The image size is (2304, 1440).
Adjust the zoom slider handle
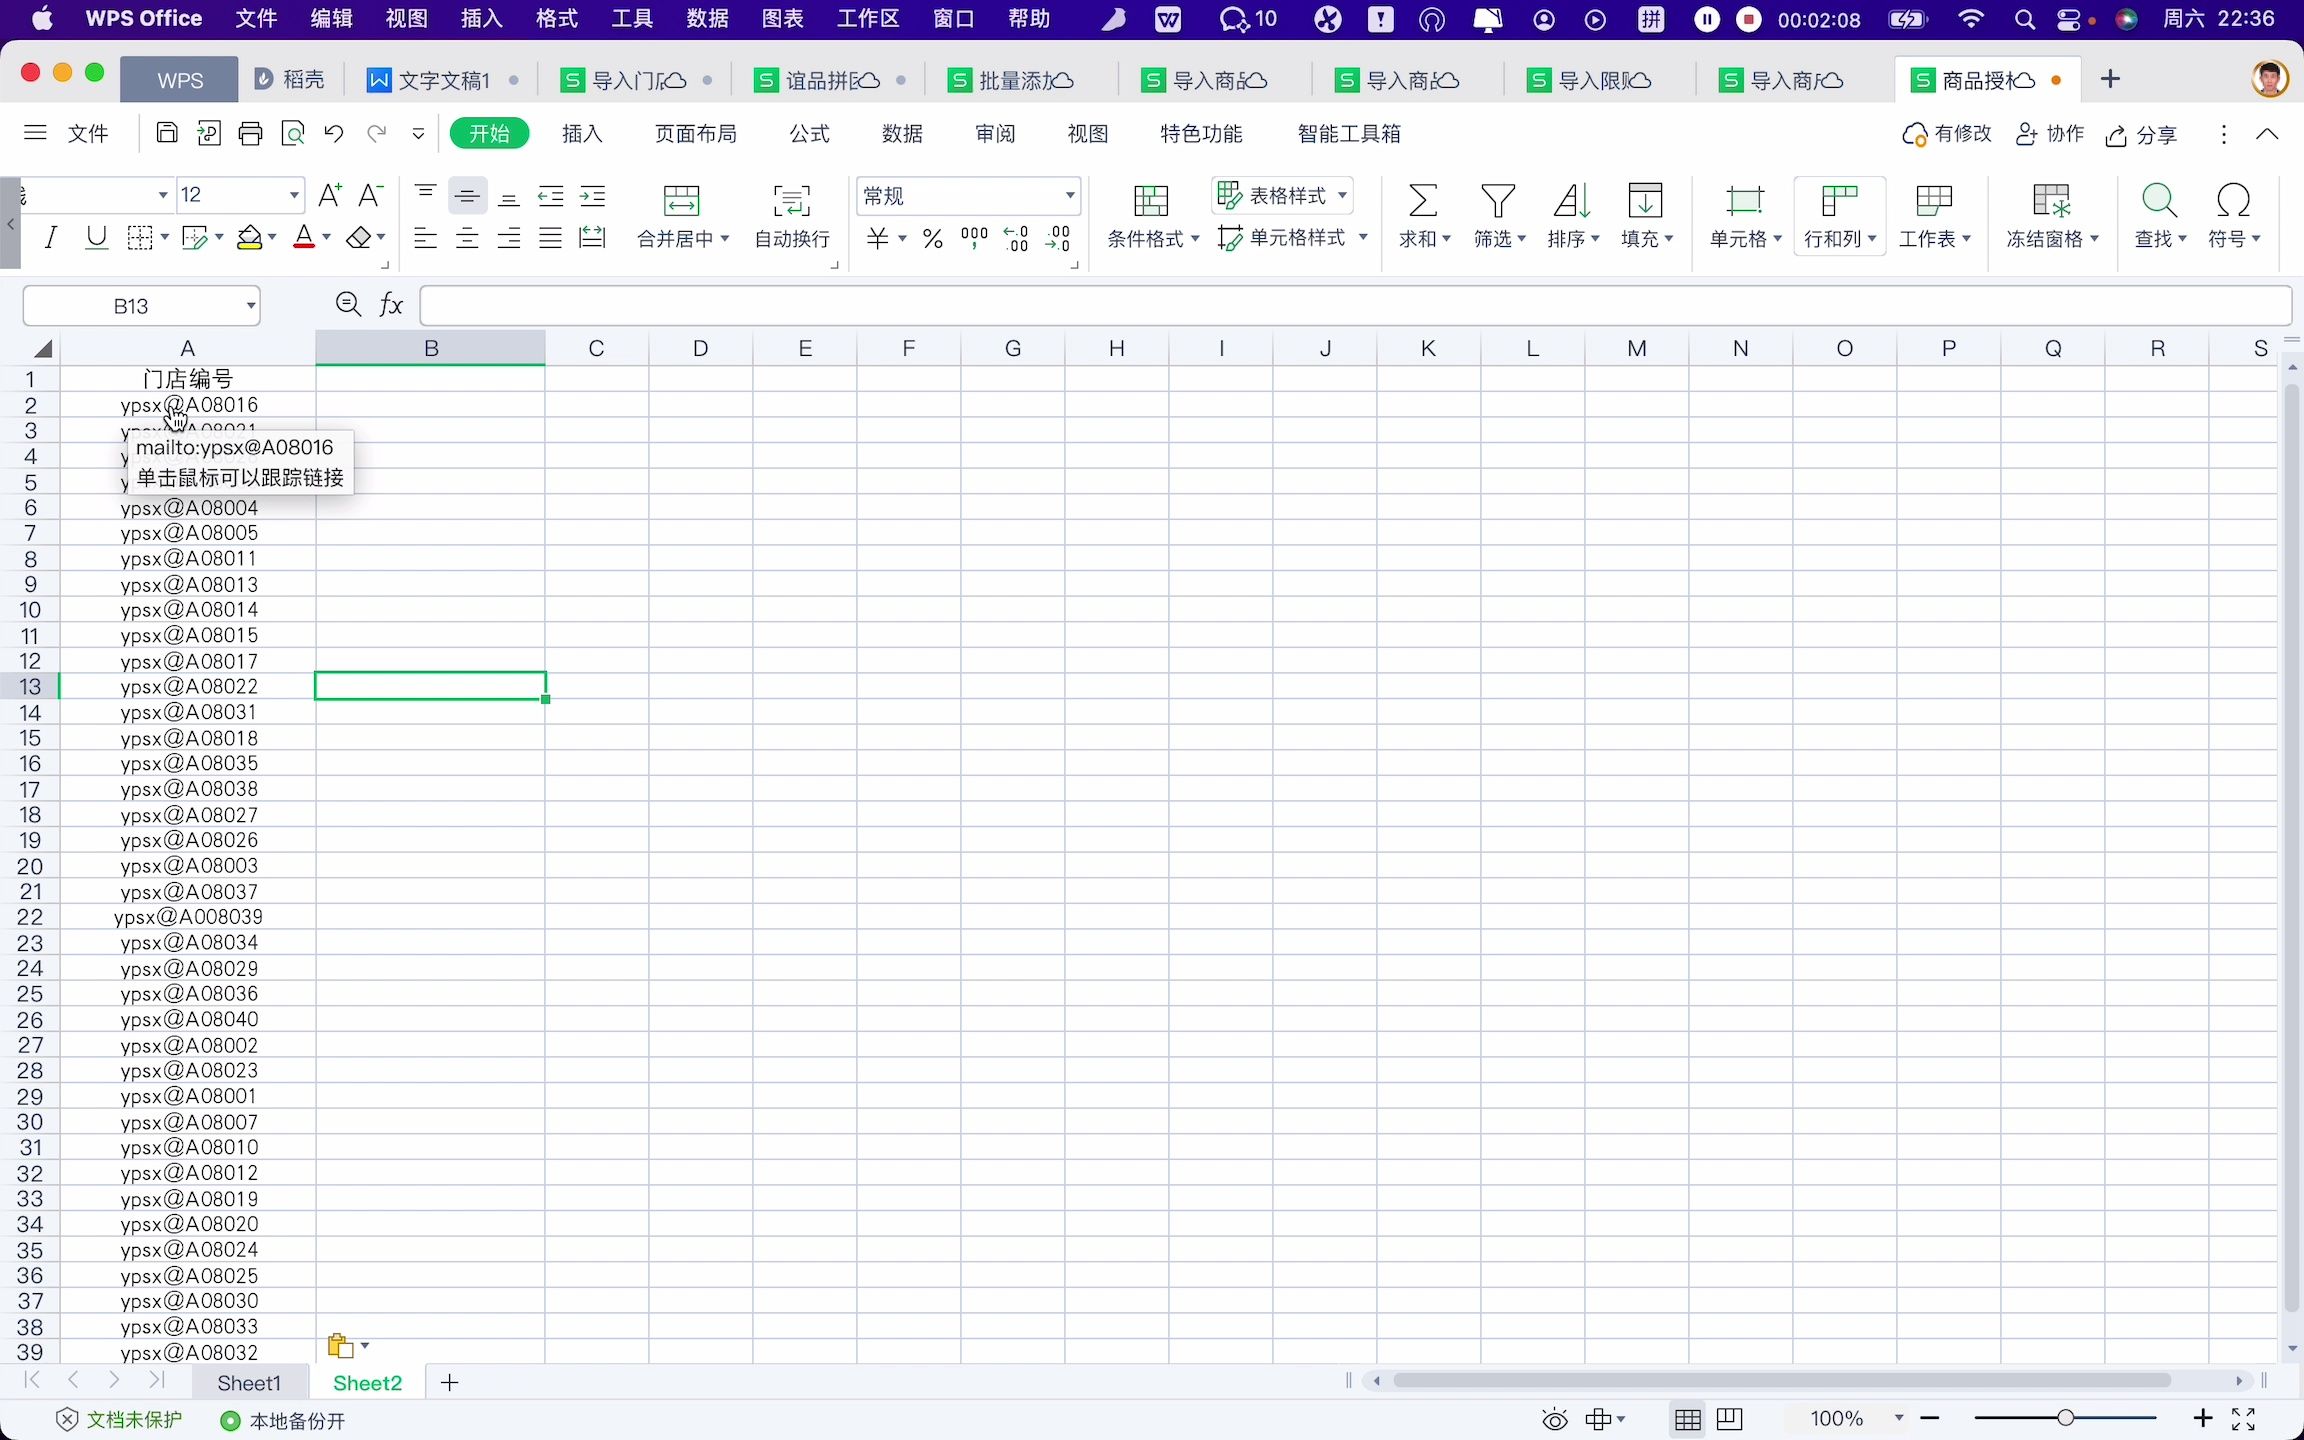(2065, 1418)
